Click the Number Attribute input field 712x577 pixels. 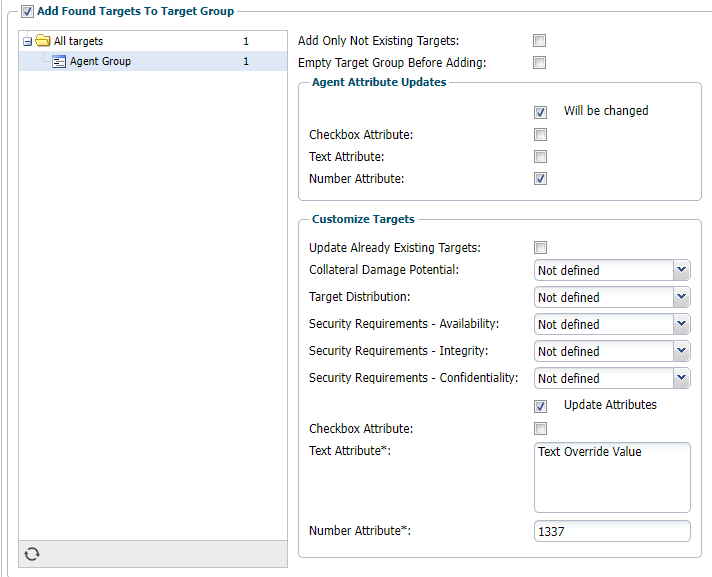coord(612,531)
